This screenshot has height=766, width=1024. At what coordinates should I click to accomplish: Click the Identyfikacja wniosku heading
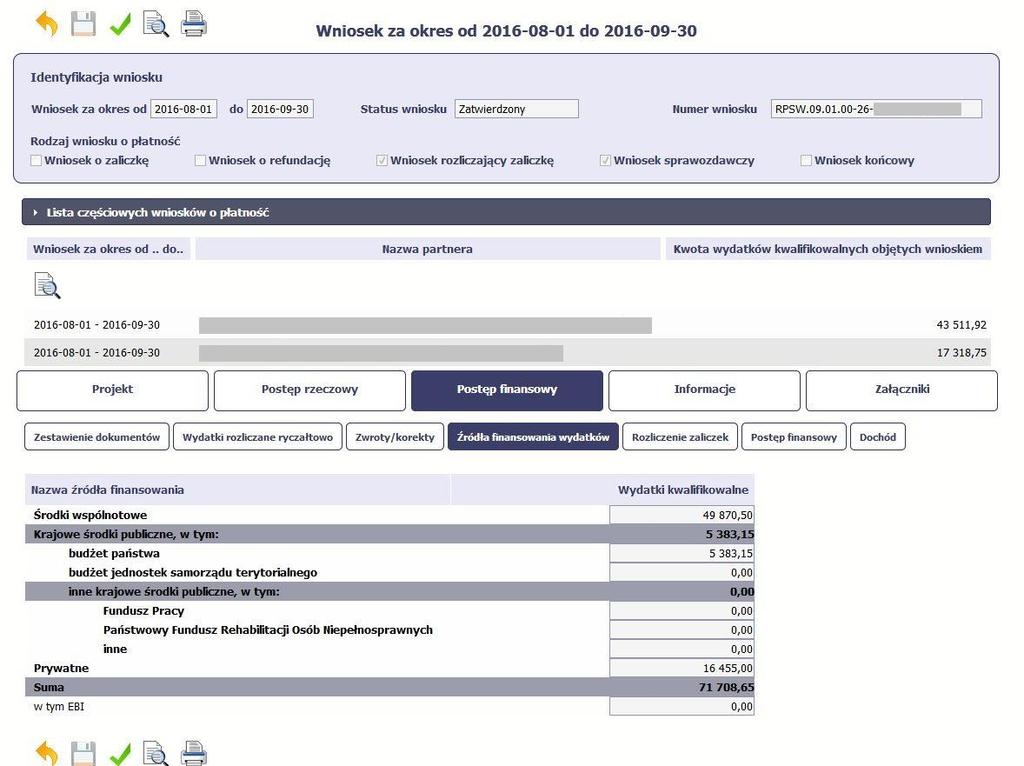[97, 77]
